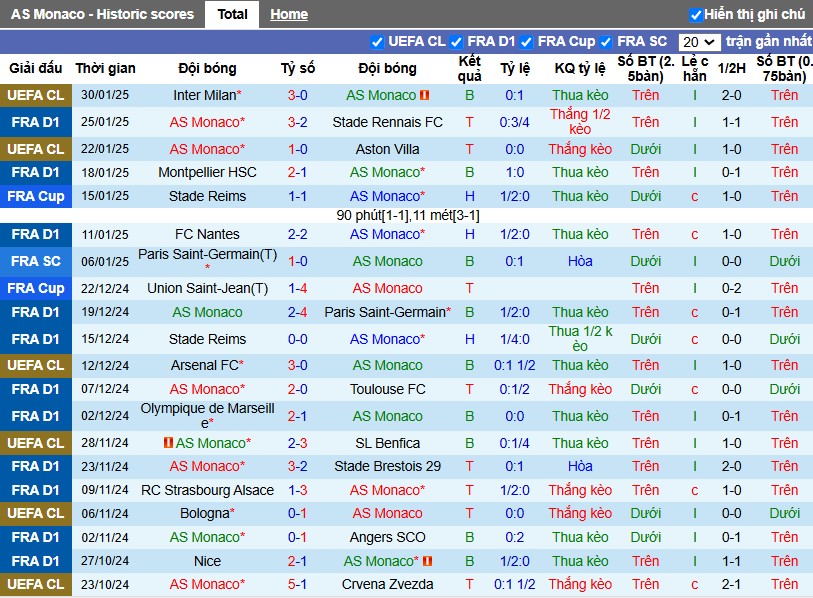Screen dimensions: 813x598
Task: Click the Kết quả column header
Action: pyautogui.click(x=469, y=68)
